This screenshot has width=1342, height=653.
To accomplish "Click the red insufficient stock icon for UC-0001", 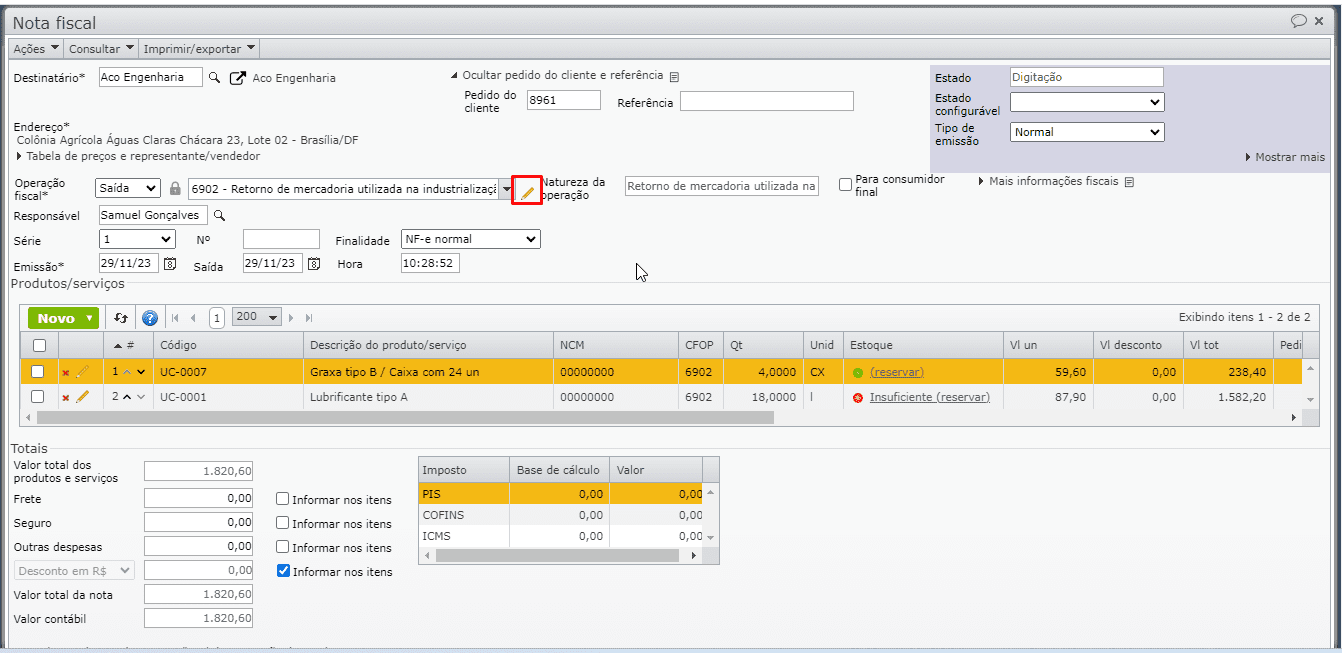I will 858,397.
